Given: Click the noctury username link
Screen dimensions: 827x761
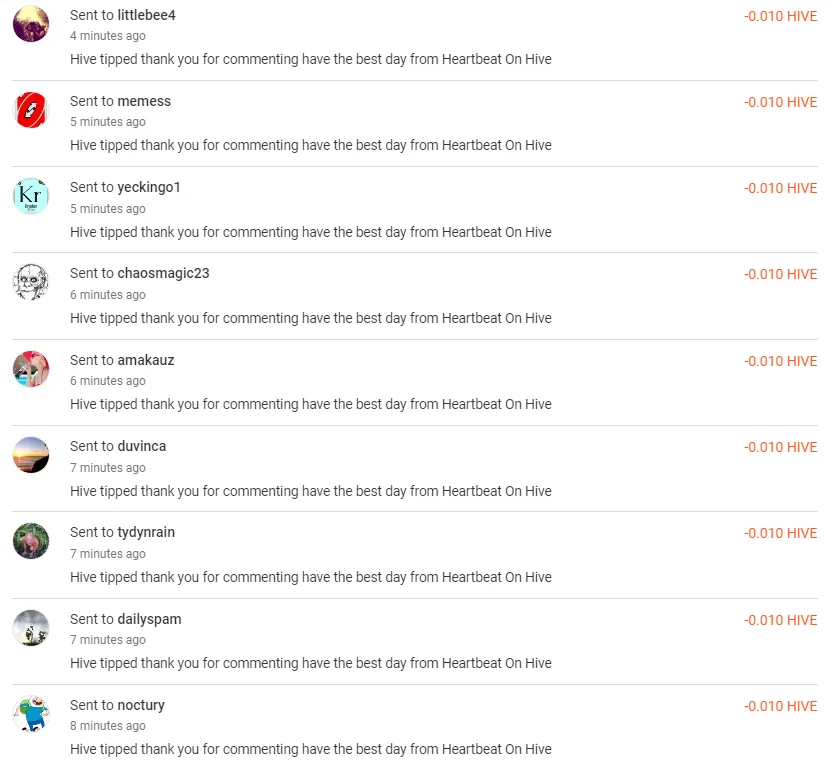Looking at the screenshot, I should click(141, 705).
